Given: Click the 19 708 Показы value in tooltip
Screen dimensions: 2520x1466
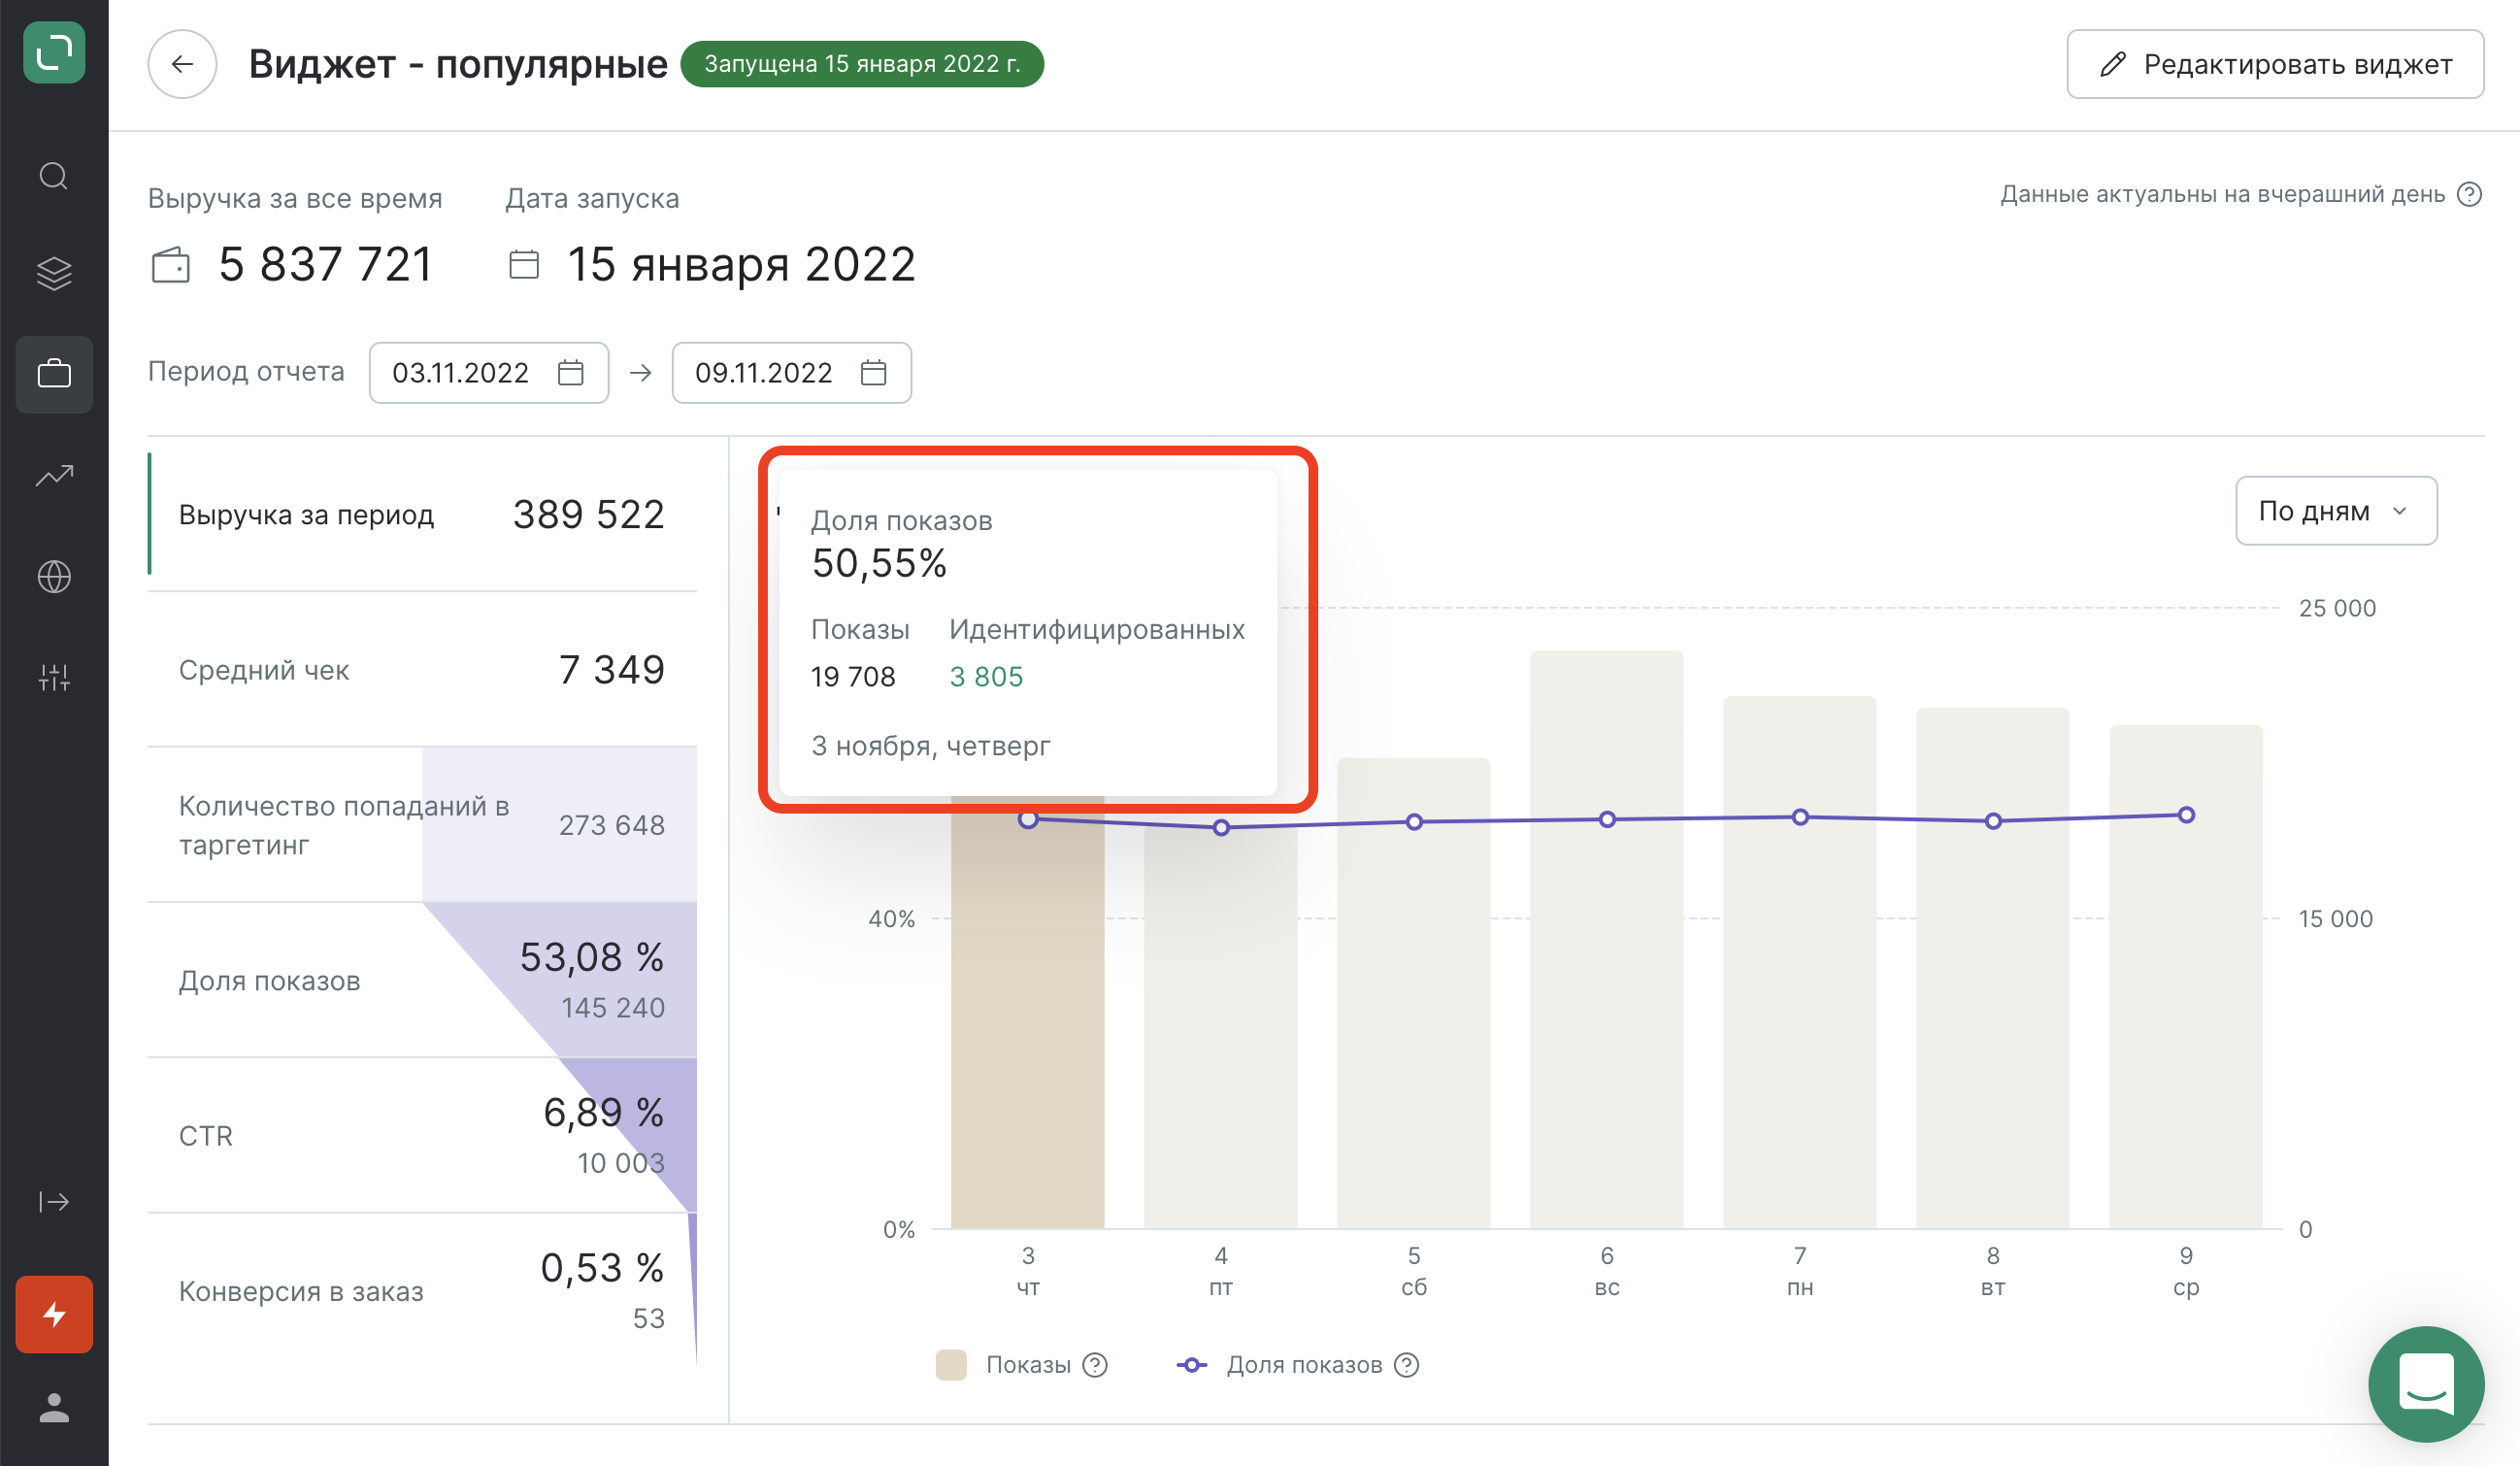Looking at the screenshot, I should tap(853, 677).
